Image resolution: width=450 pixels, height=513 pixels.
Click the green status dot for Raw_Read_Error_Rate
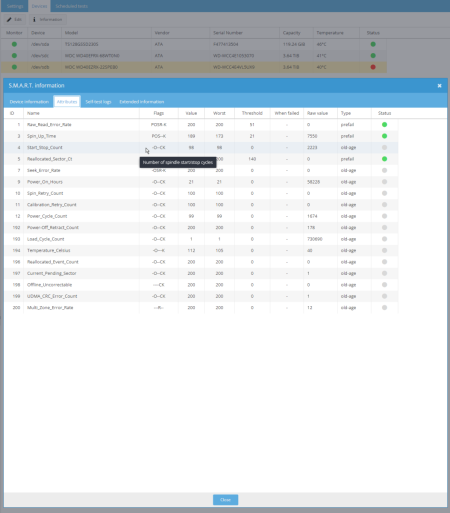pyautogui.click(x=384, y=125)
